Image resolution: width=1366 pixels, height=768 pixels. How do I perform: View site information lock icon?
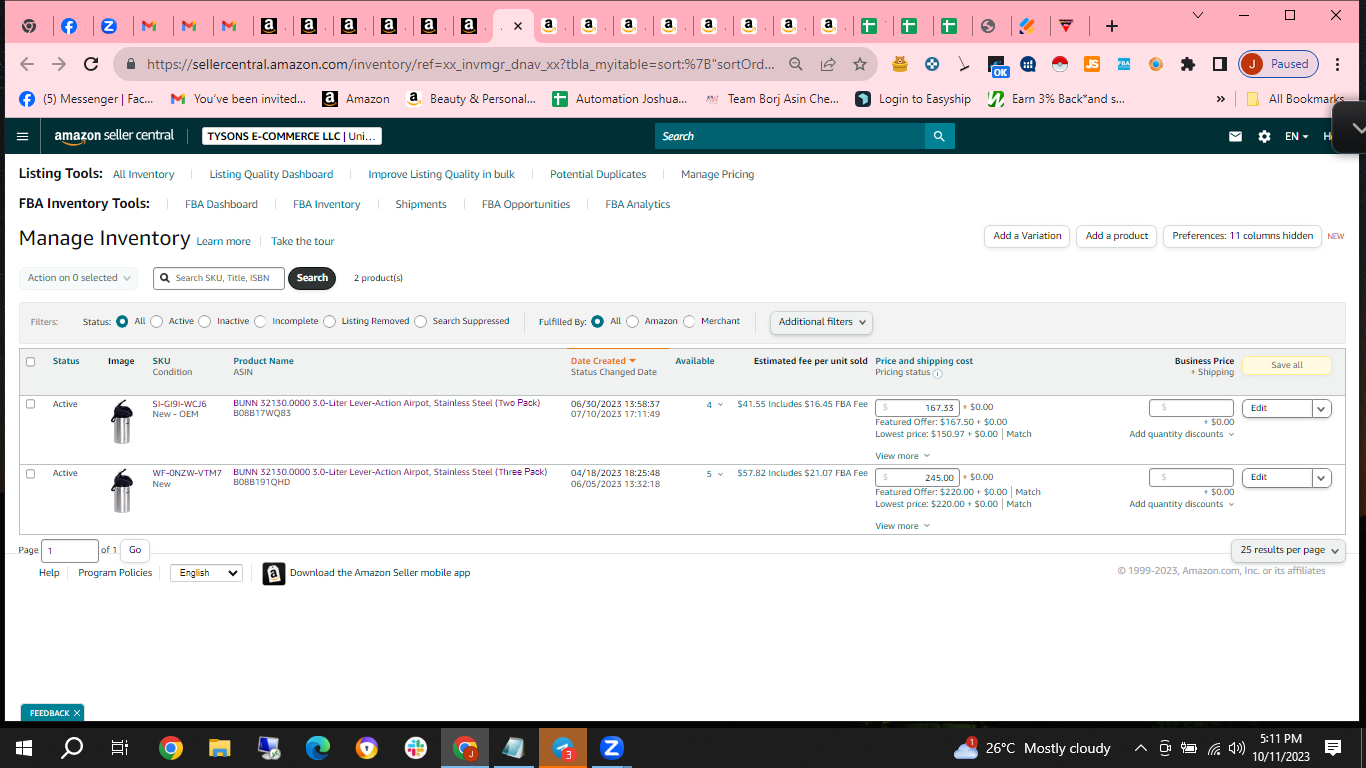tap(130, 64)
